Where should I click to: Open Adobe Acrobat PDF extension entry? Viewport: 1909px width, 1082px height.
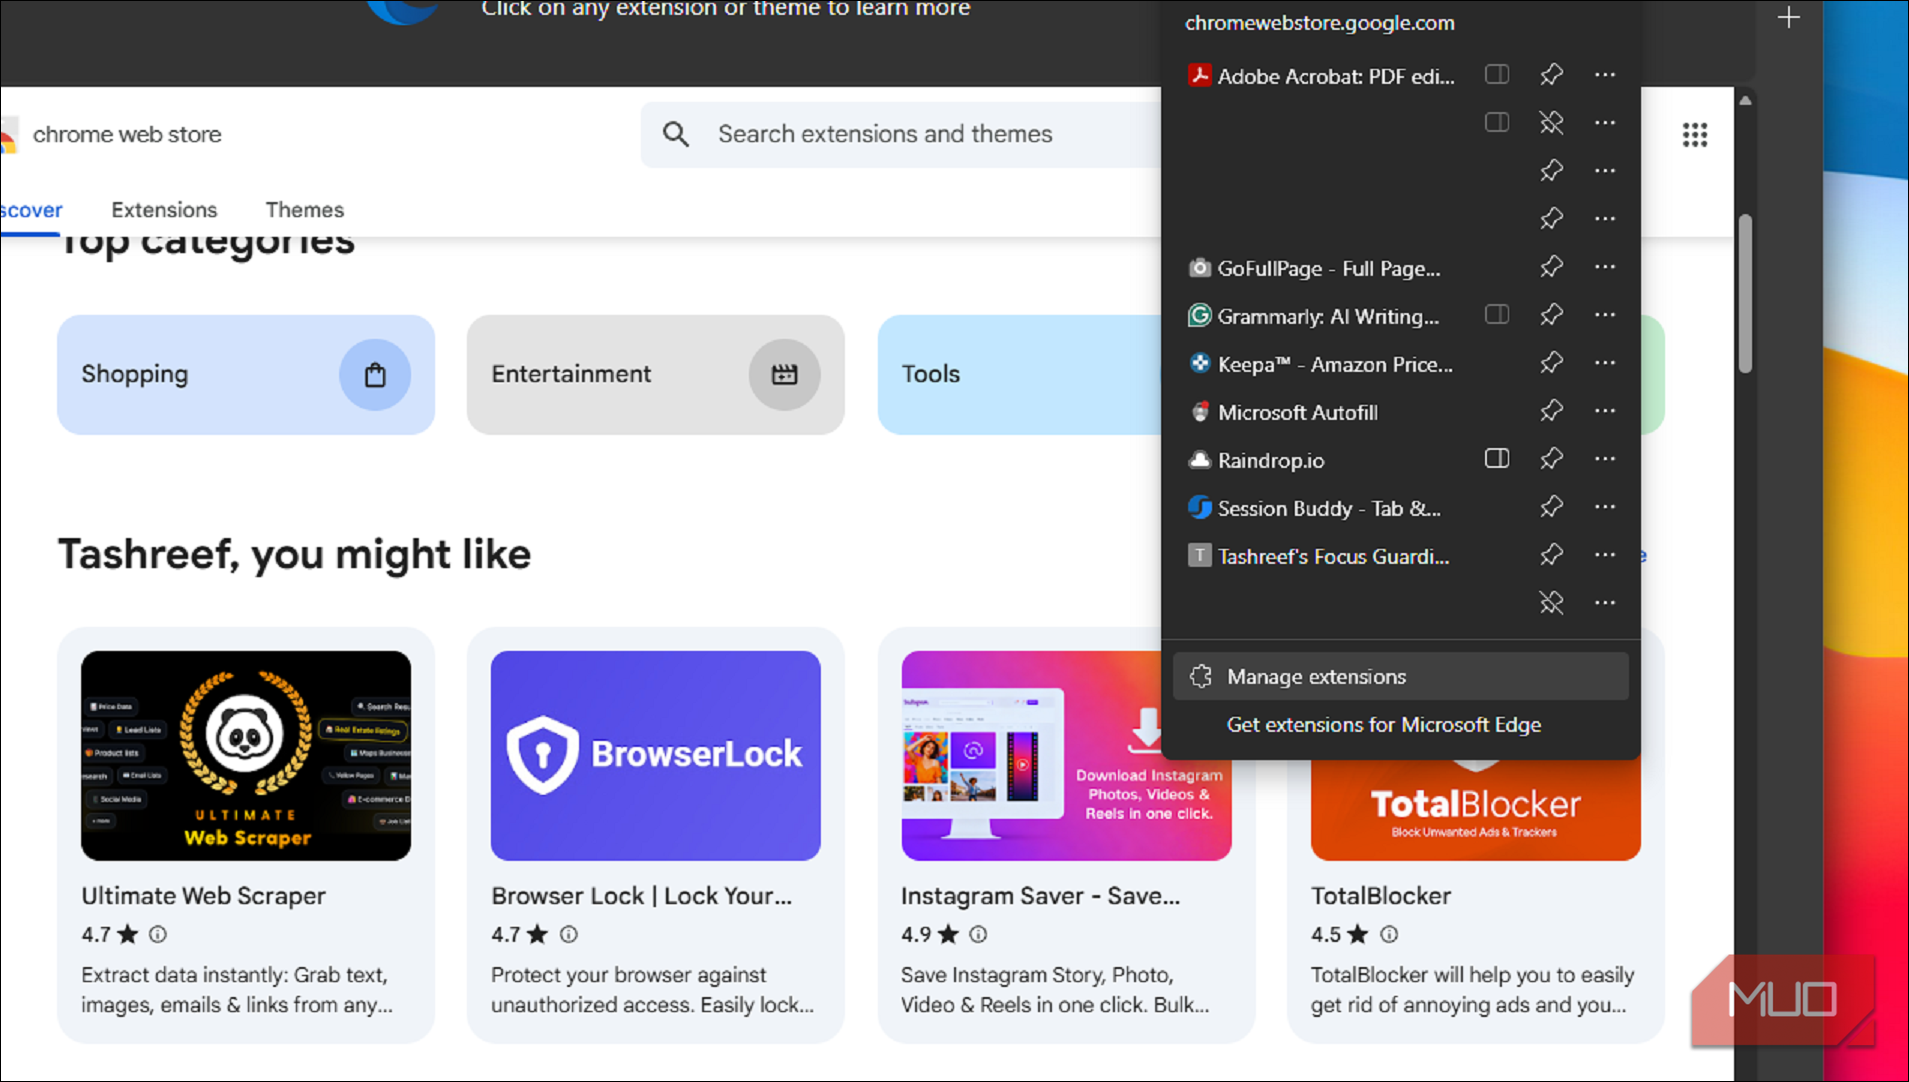pyautogui.click(x=1321, y=76)
